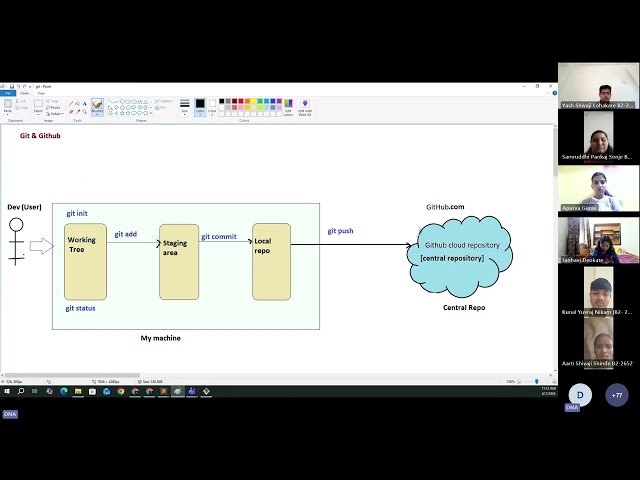Select the Fill with color bucket tool
The image size is (640, 480).
(78, 104)
